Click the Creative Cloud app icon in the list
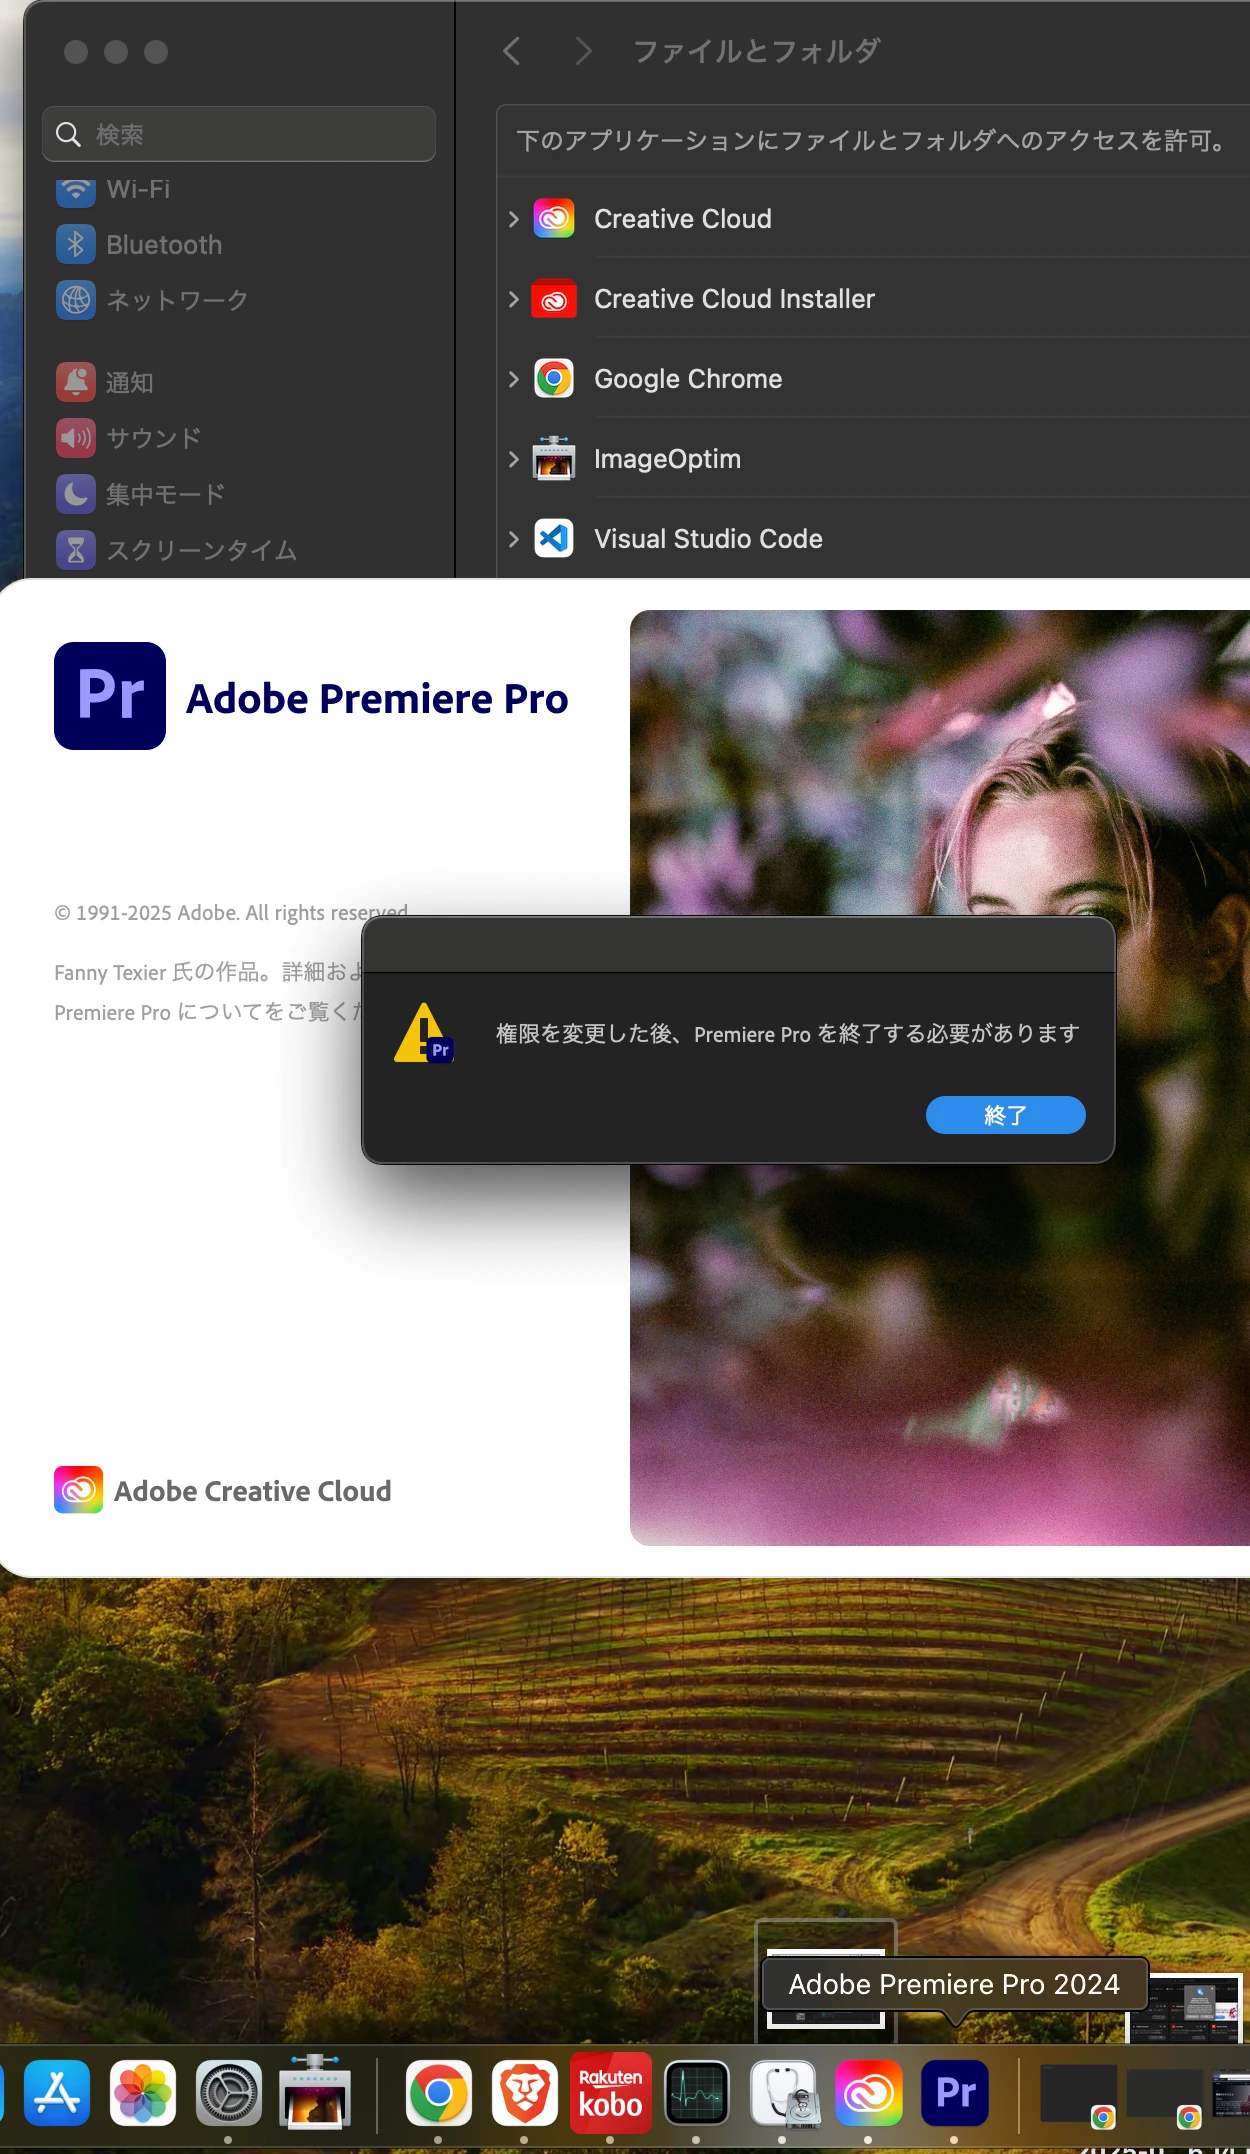1250x2154 pixels. click(554, 219)
